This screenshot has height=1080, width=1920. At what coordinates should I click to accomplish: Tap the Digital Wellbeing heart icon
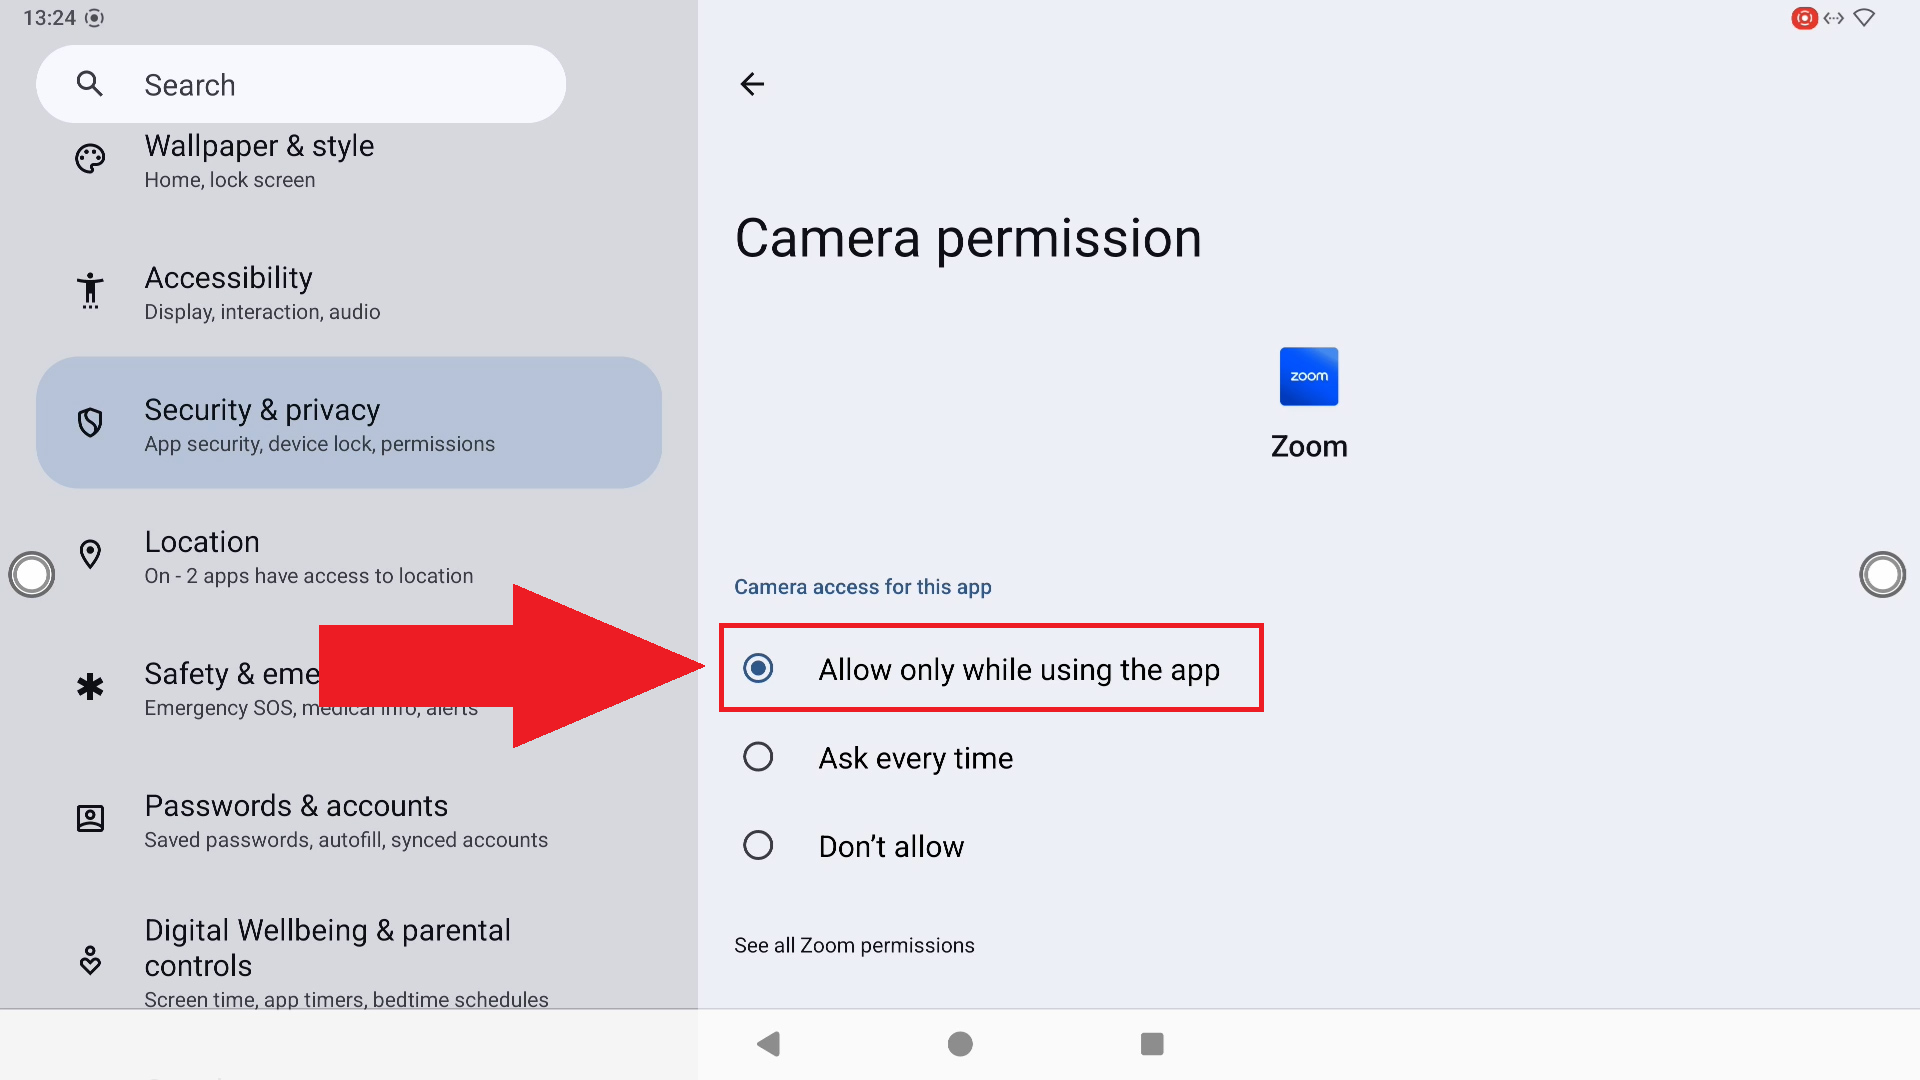coord(90,961)
